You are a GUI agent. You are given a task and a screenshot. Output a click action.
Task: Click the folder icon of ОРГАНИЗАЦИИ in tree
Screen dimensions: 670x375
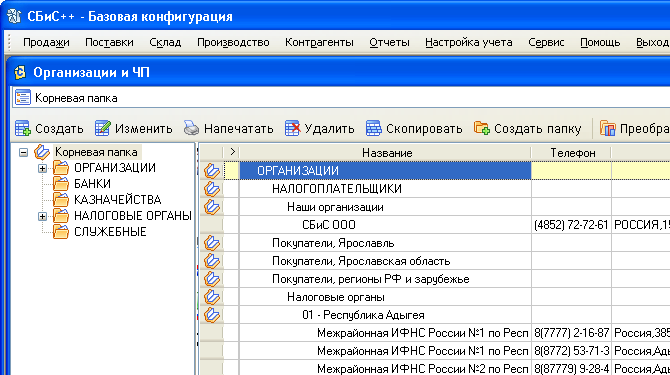coord(61,168)
